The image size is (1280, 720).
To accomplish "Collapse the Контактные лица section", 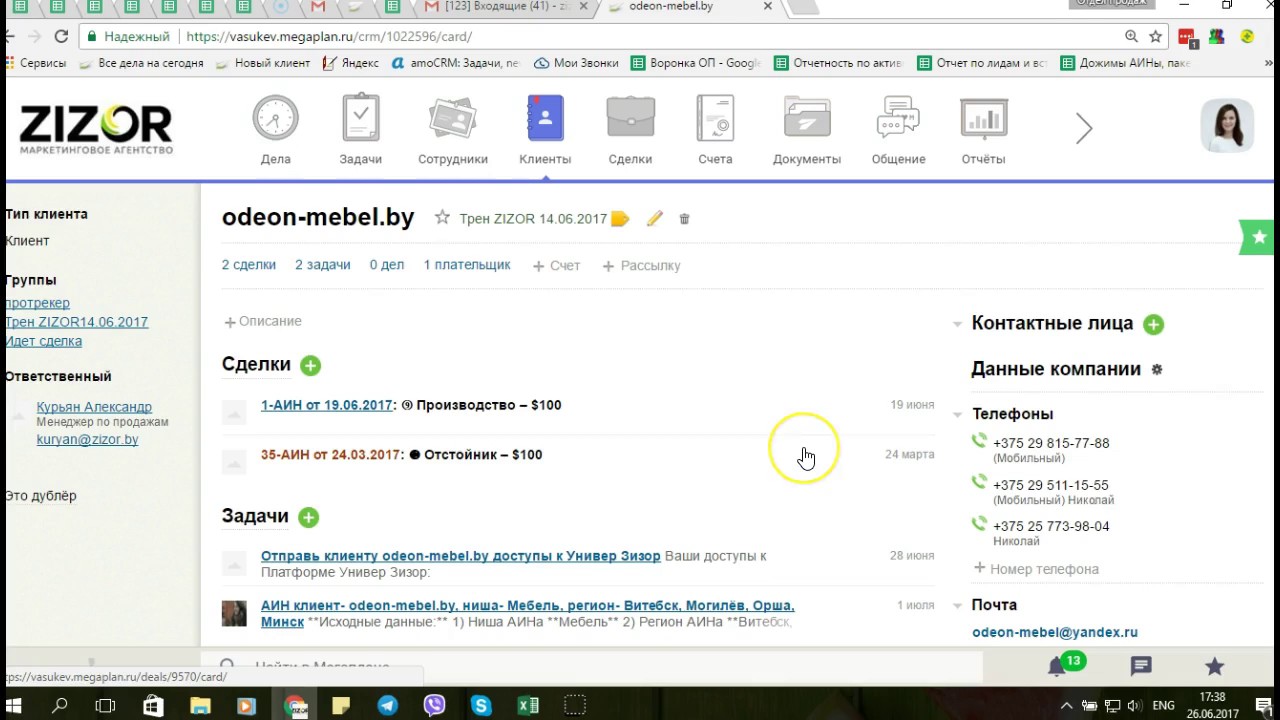I will tap(957, 324).
